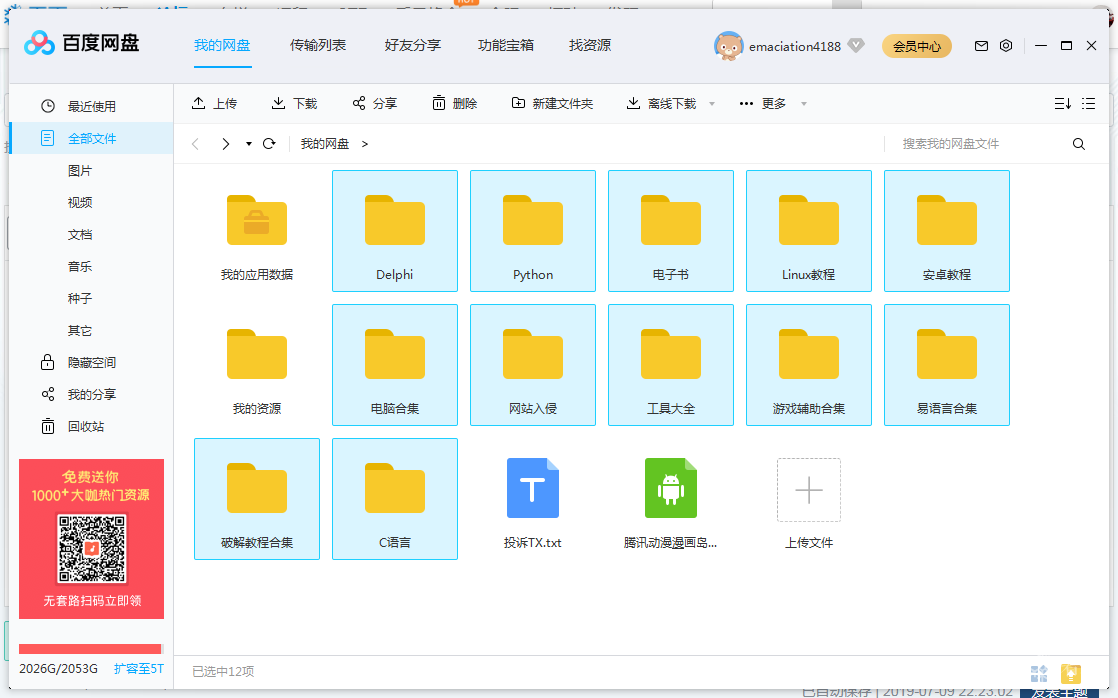Switch to the 找资源 tab
Image resolution: width=1118 pixels, height=698 pixels.
click(x=590, y=46)
